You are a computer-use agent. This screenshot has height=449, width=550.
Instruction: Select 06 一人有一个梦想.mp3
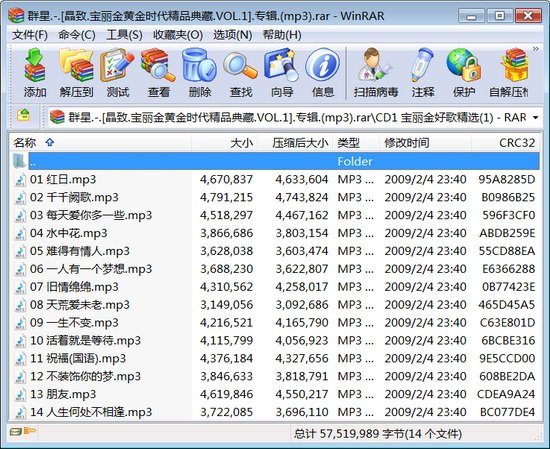275,269
